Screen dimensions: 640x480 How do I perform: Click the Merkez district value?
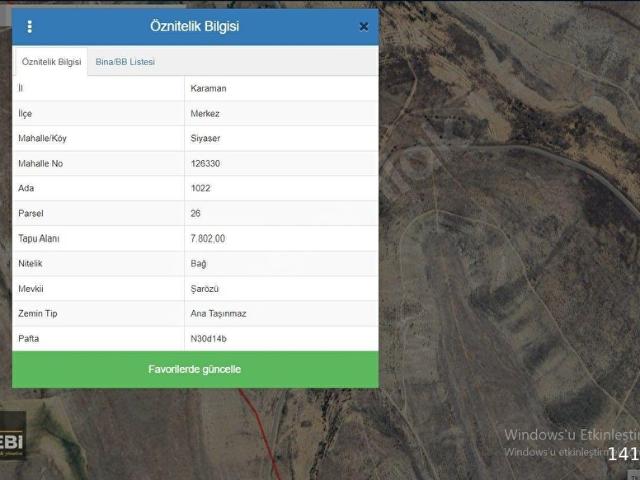(205, 114)
